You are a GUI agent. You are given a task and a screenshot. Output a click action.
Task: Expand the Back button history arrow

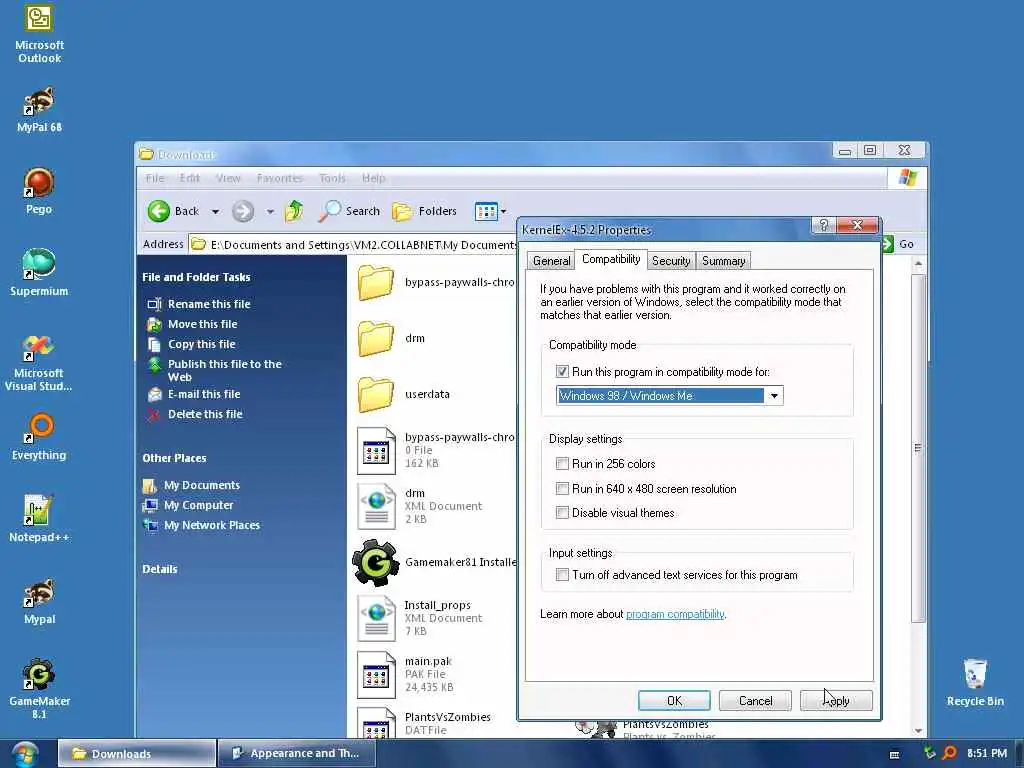click(x=216, y=212)
